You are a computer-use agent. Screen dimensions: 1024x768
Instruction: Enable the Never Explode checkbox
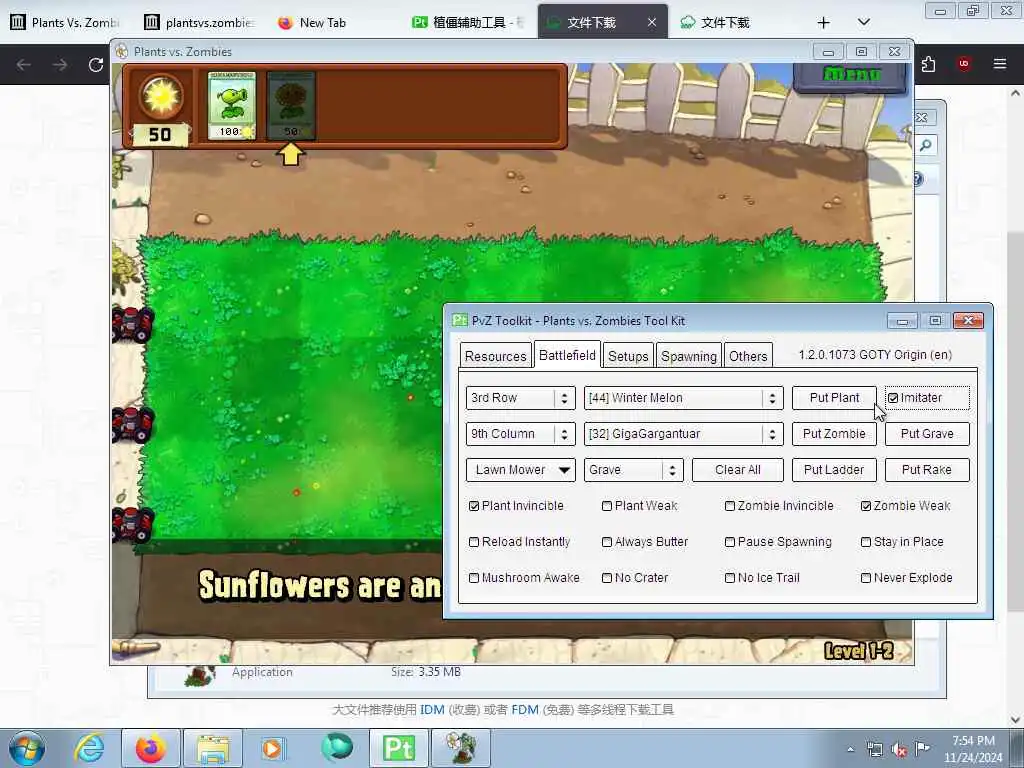click(x=866, y=578)
